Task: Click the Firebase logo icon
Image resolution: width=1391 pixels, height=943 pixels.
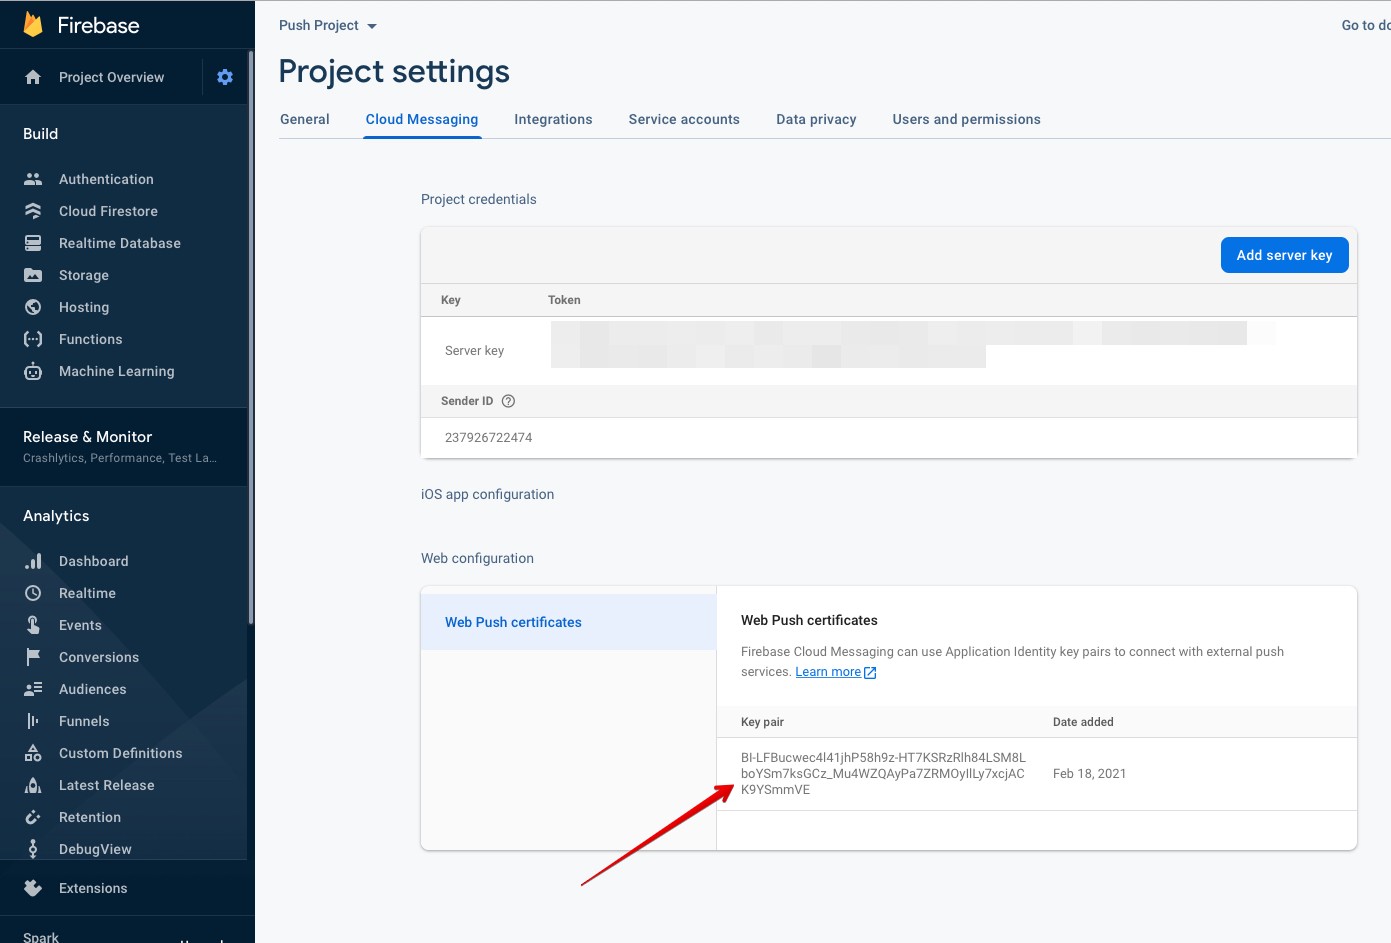Action: pos(33,25)
